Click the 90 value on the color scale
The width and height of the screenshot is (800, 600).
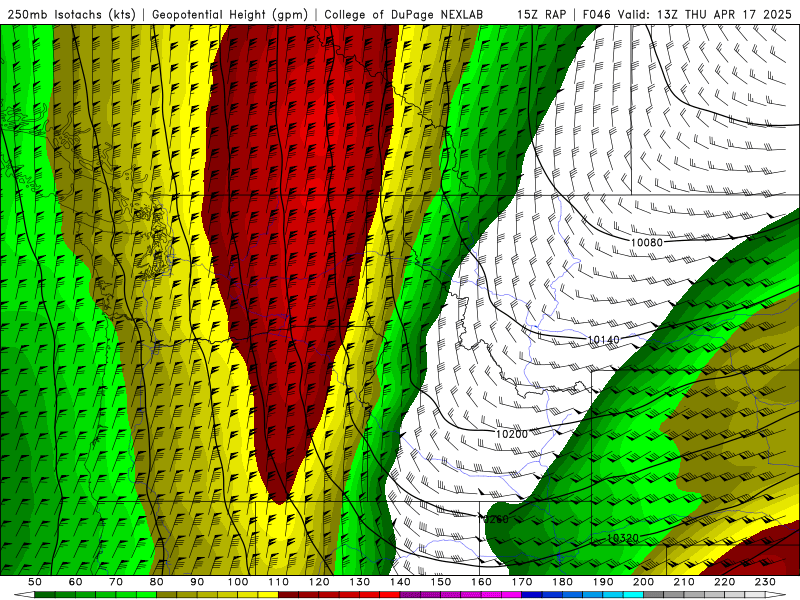point(197,582)
